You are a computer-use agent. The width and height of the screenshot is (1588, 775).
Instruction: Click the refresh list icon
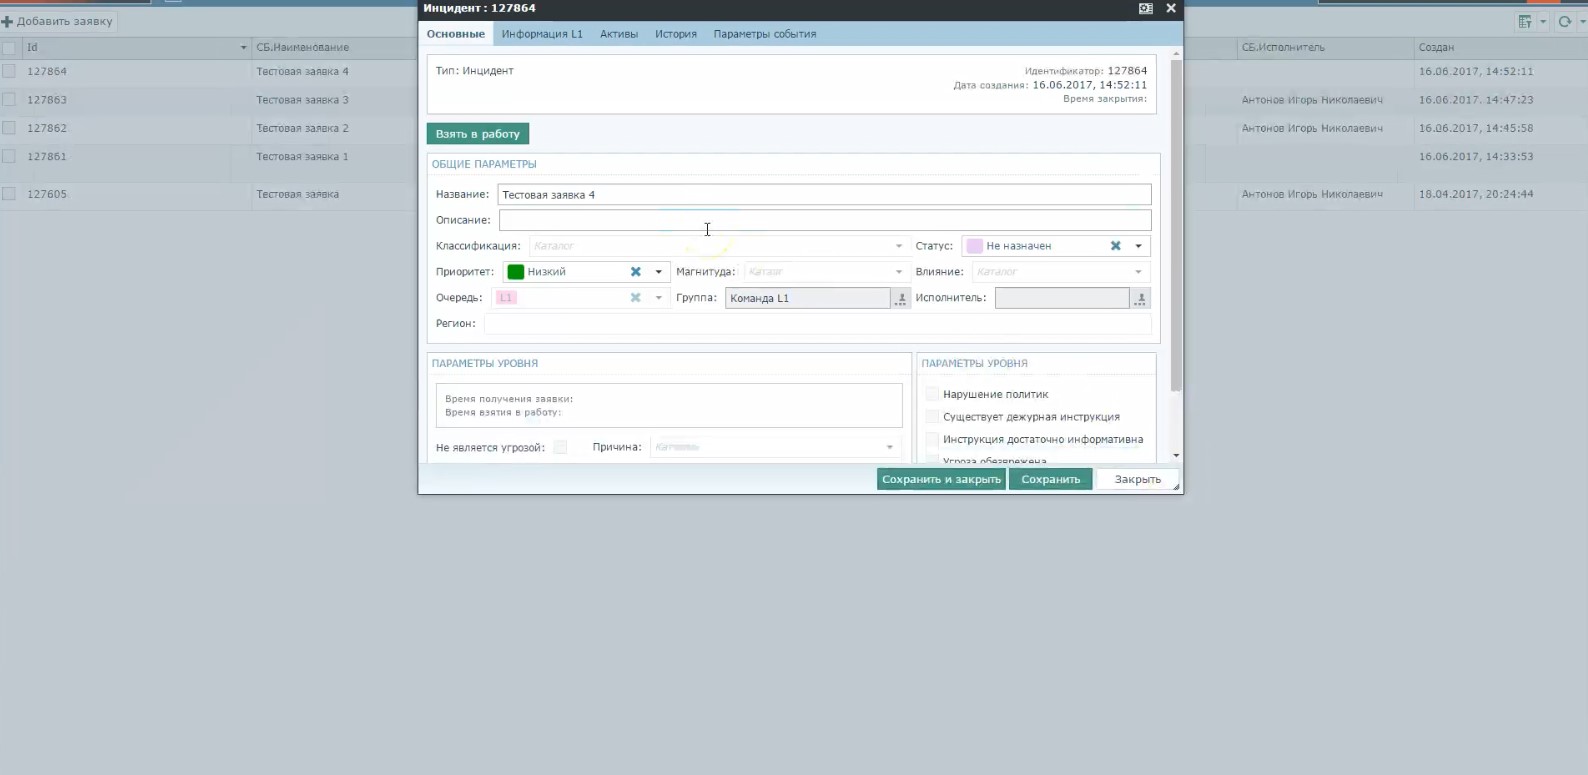click(x=1564, y=22)
